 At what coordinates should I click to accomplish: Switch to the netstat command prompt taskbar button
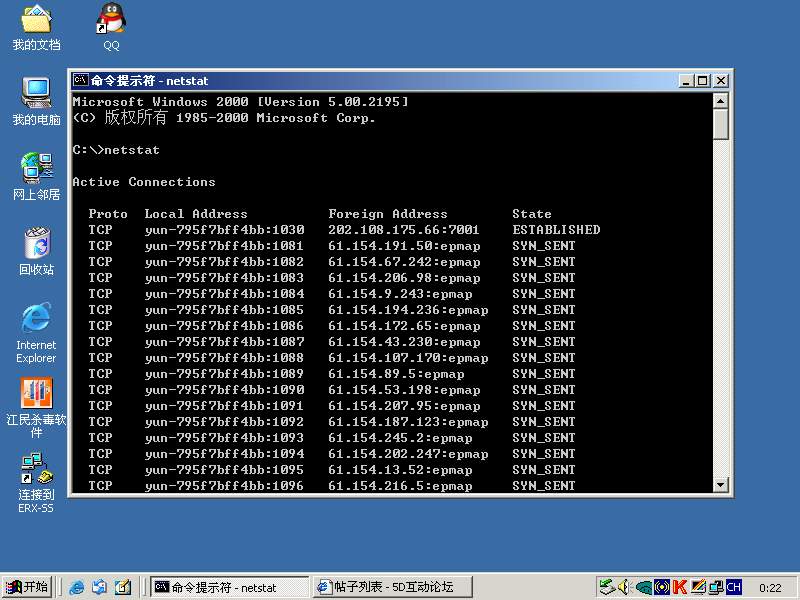[230, 587]
